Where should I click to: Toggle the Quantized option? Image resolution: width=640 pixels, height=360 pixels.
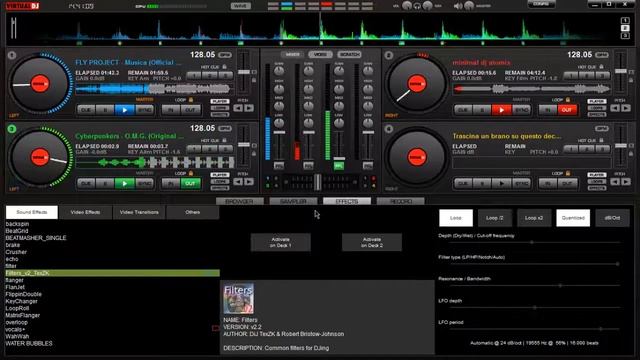point(573,218)
